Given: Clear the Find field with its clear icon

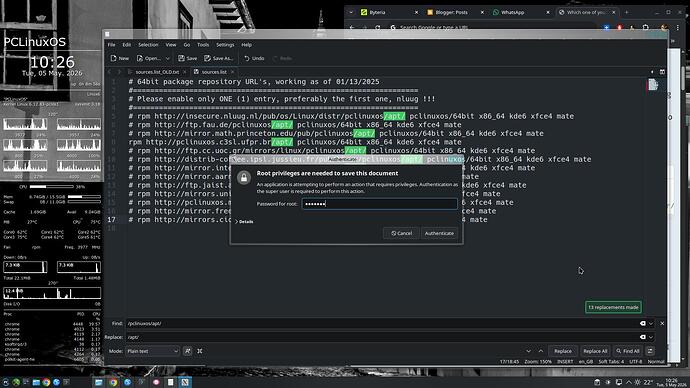Looking at the screenshot, I should pos(642,323).
